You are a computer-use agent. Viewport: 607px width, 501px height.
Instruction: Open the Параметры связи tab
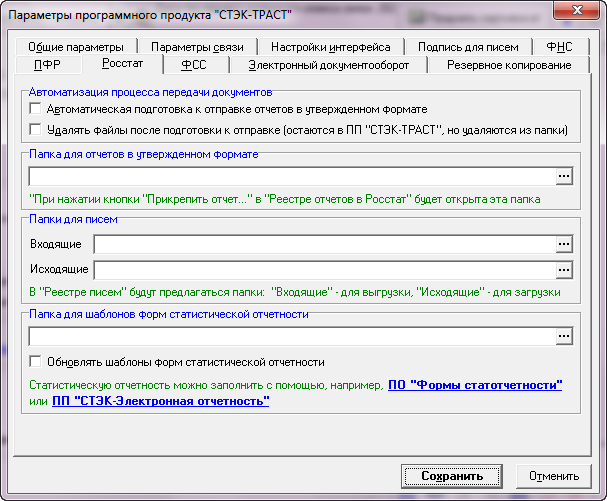point(197,47)
